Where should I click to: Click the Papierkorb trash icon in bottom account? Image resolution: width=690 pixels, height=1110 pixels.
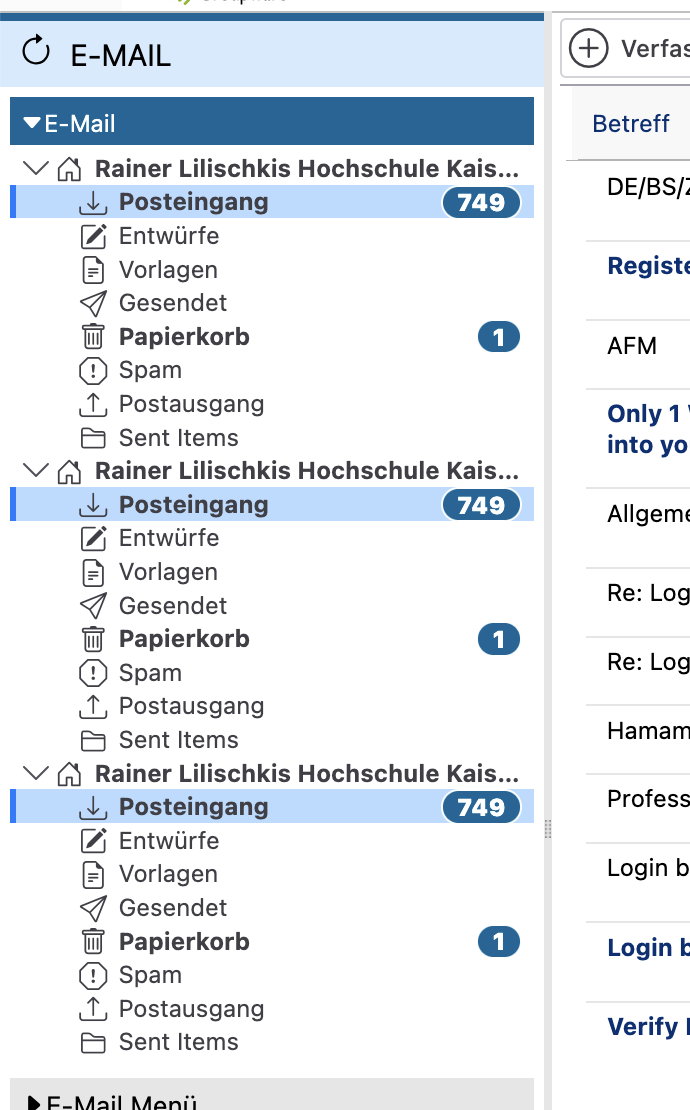pyautogui.click(x=93, y=942)
